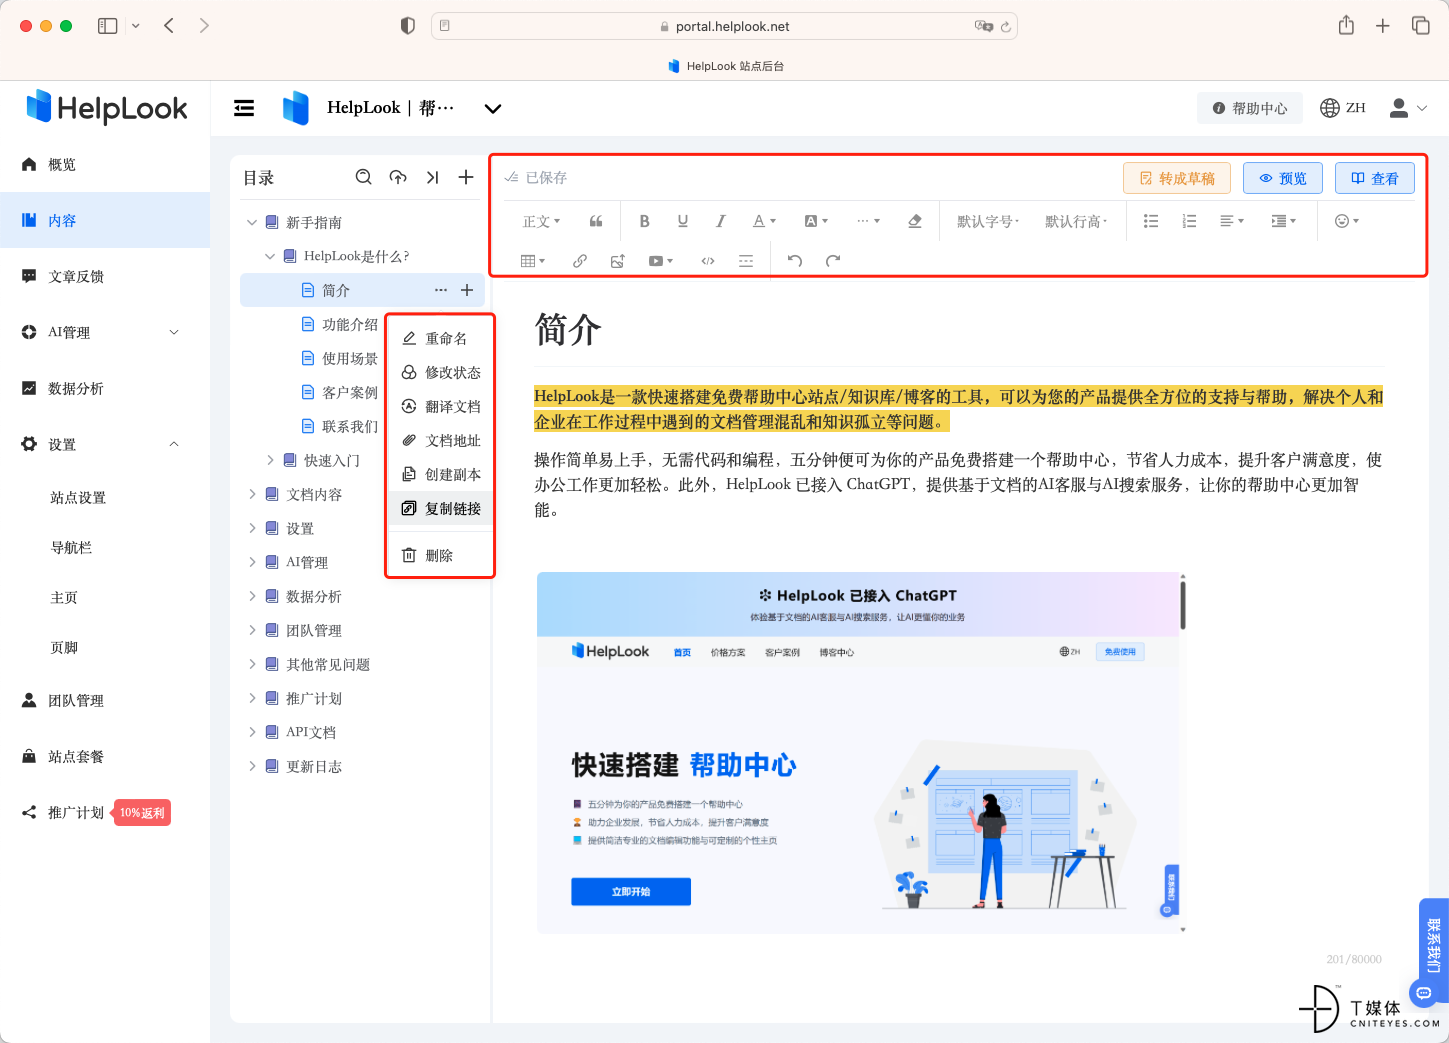Collapse the directory panel with arrow icon
This screenshot has width=1449, height=1043.
tap(432, 177)
